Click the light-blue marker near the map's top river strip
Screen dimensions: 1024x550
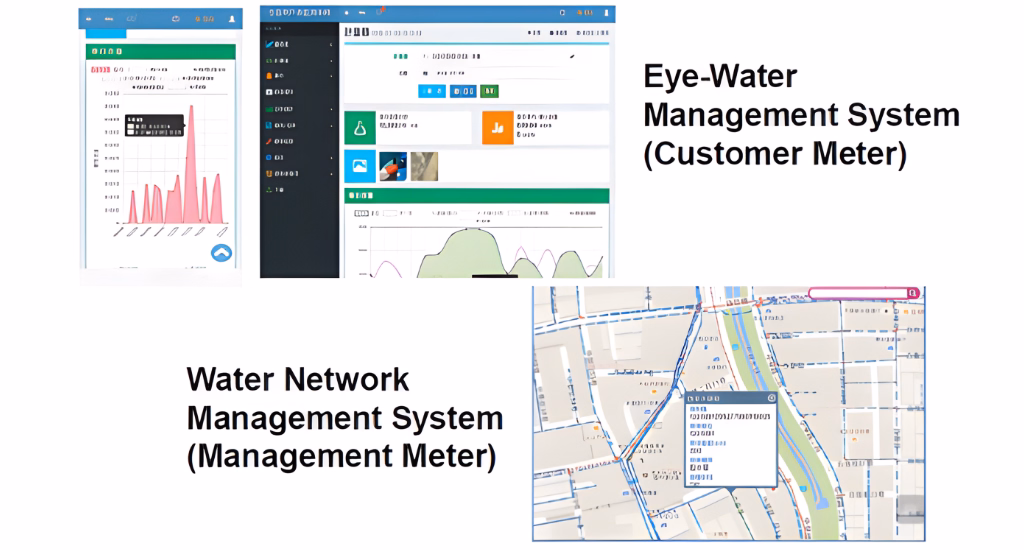pos(735,347)
